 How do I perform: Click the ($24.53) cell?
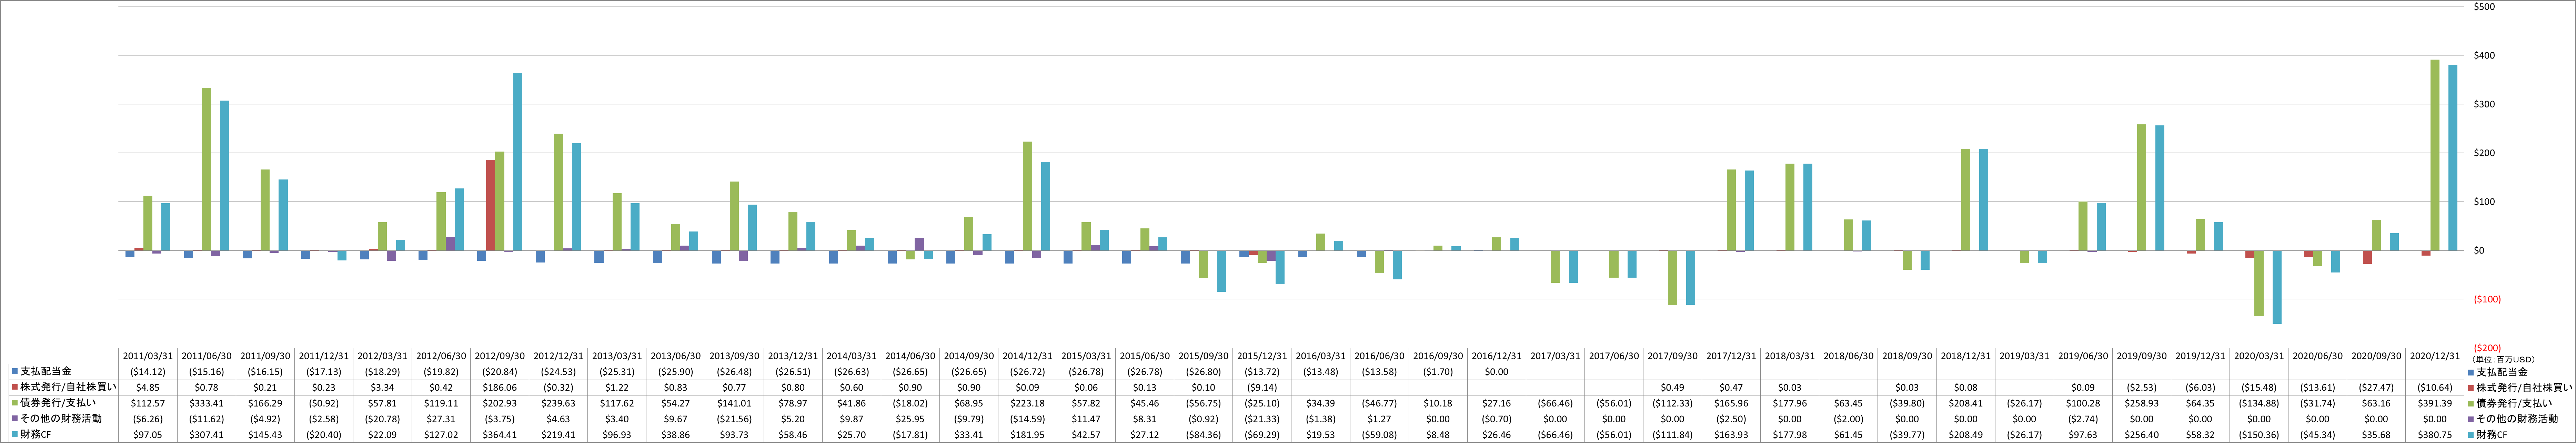pos(558,372)
